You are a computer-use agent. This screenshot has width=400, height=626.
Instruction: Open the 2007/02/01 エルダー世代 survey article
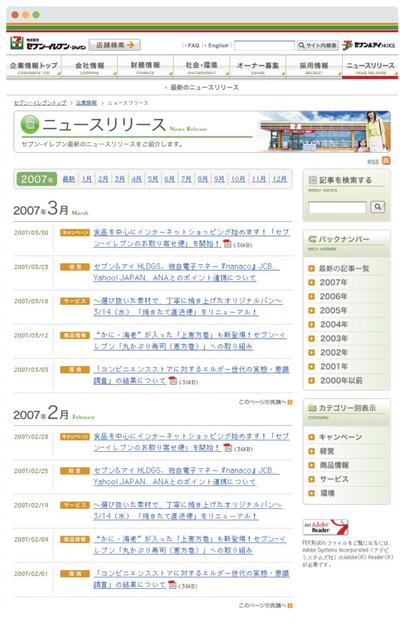pyautogui.click(x=192, y=579)
